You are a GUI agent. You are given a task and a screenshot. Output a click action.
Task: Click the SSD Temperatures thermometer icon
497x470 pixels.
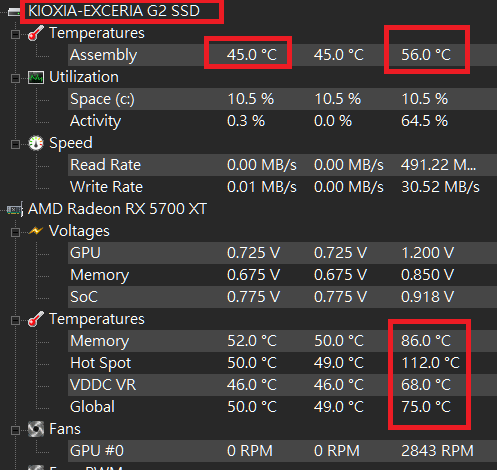(x=36, y=33)
